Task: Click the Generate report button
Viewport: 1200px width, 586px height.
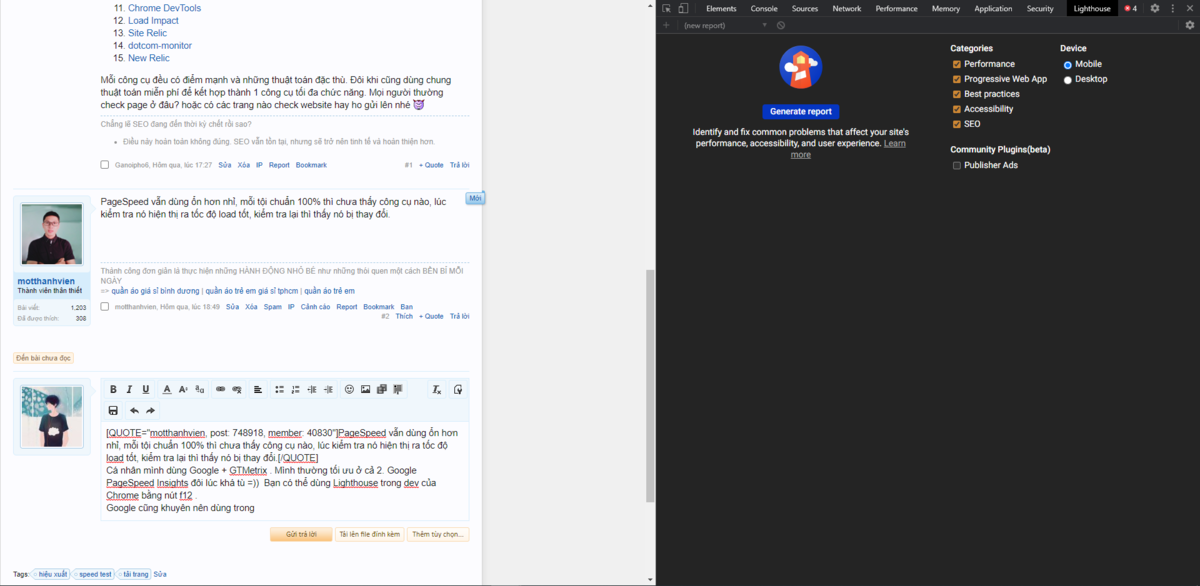Action: click(x=801, y=111)
